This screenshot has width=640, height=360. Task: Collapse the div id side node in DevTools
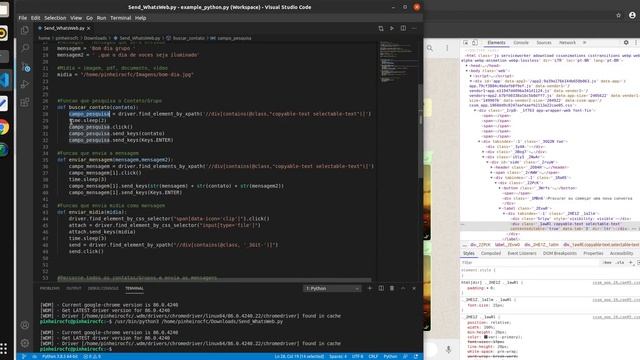[x=487, y=162]
